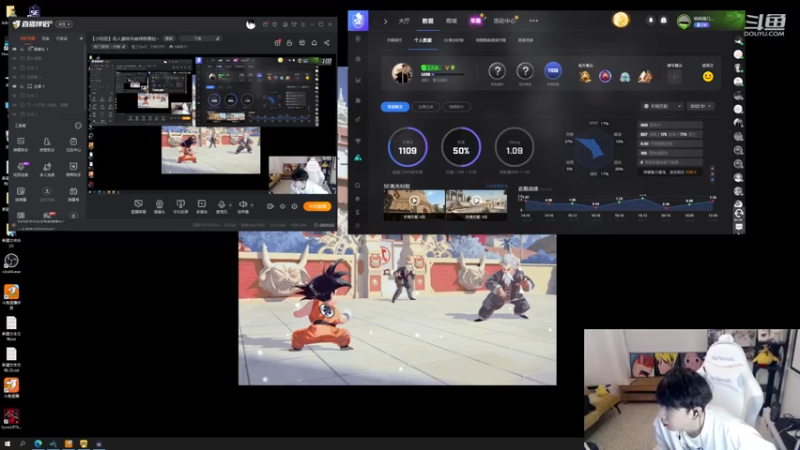
Task: Open the chat bubble icon below the friends list
Action: [x=739, y=227]
